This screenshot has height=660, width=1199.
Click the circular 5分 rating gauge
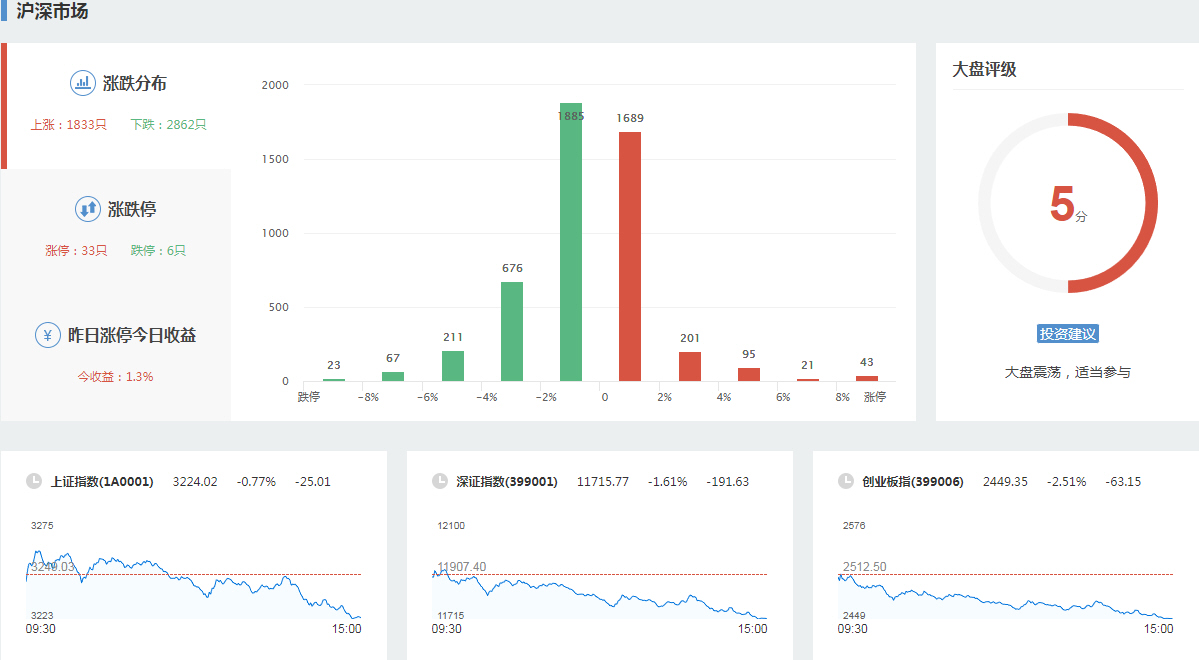coord(1067,203)
